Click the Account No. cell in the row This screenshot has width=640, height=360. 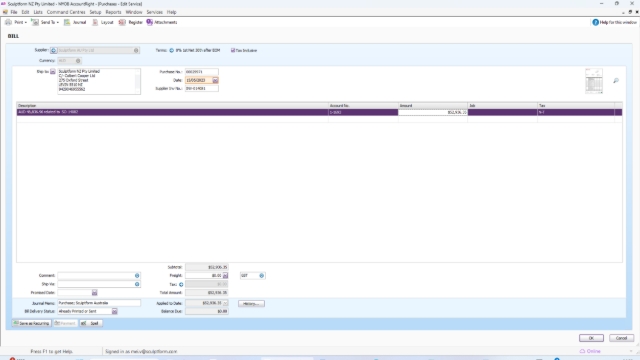pyautogui.click(x=363, y=112)
